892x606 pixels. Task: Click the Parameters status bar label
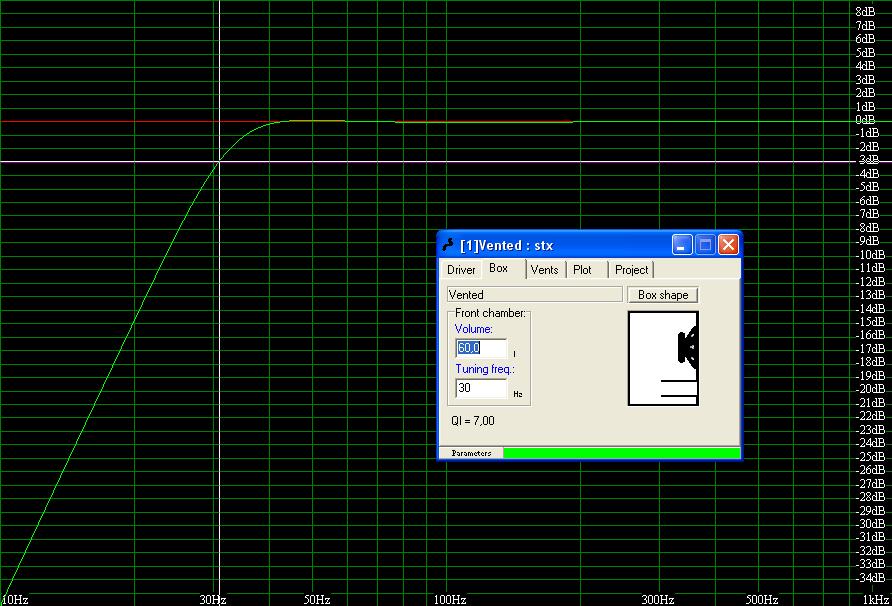[x=471, y=453]
